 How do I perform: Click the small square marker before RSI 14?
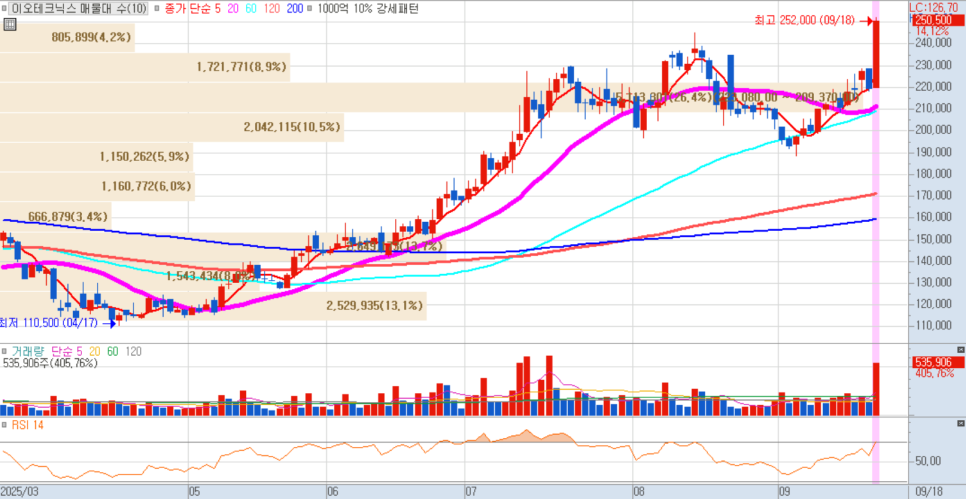coord(4,424)
